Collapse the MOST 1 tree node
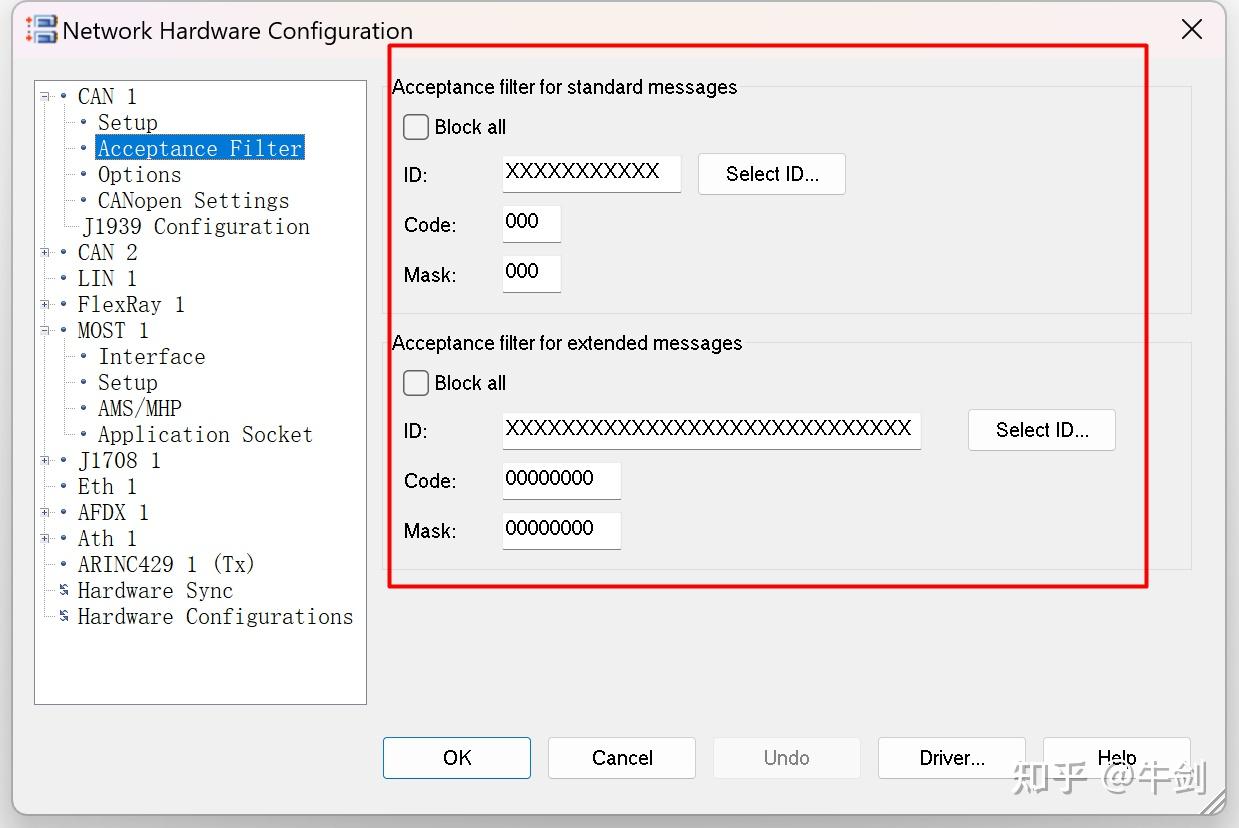Image resolution: width=1239 pixels, height=828 pixels. (x=46, y=330)
